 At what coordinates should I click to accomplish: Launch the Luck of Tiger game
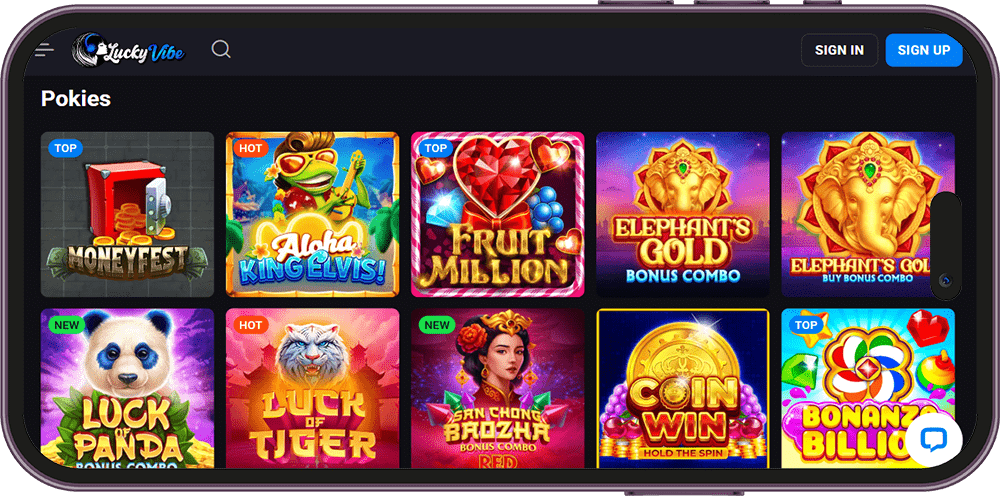point(312,388)
